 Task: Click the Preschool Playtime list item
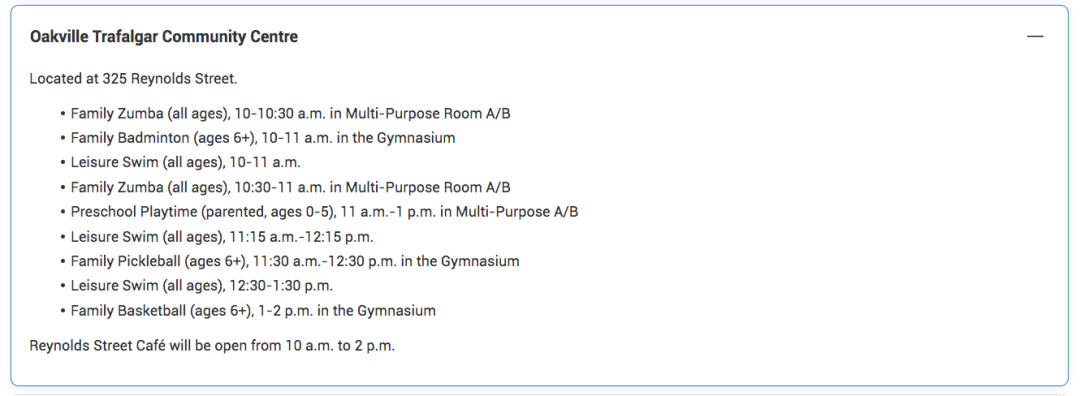tap(324, 212)
